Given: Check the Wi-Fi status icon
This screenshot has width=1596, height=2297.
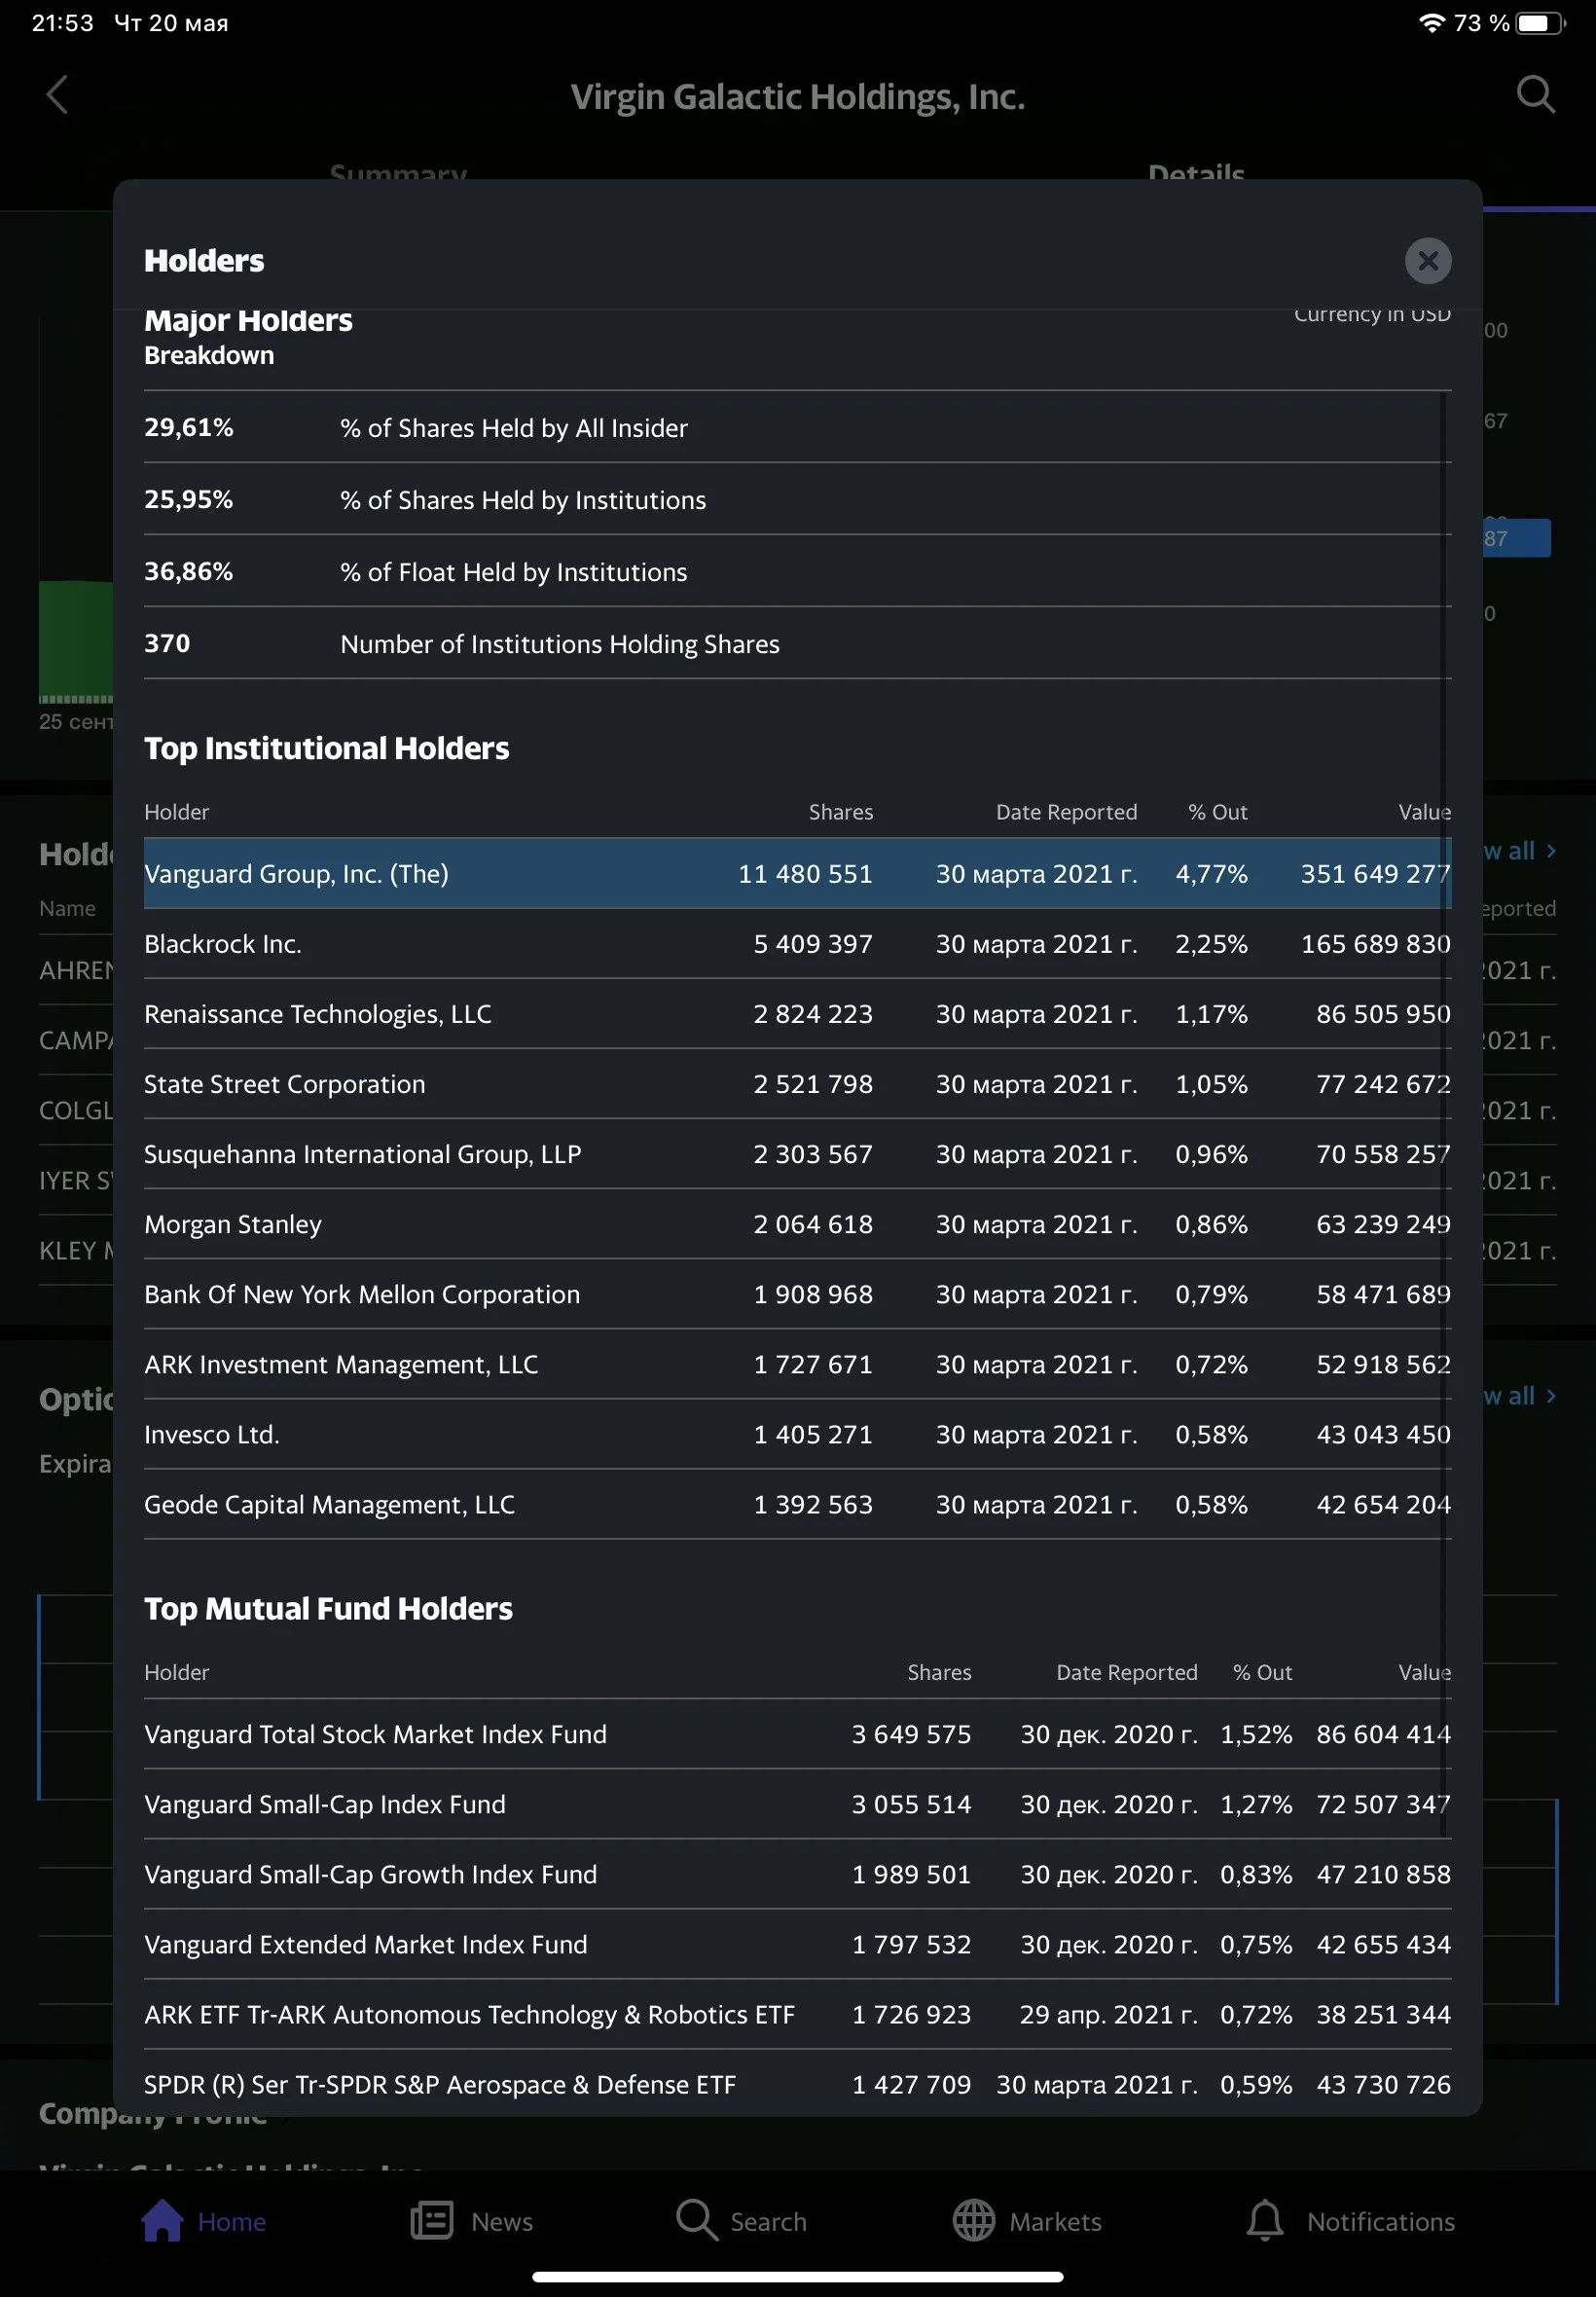Looking at the screenshot, I should (1432, 23).
